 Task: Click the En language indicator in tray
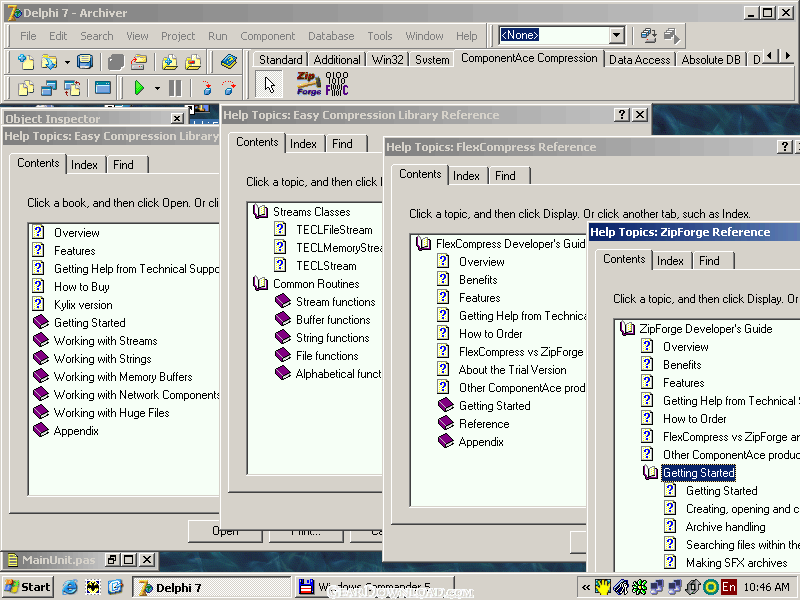(729, 587)
